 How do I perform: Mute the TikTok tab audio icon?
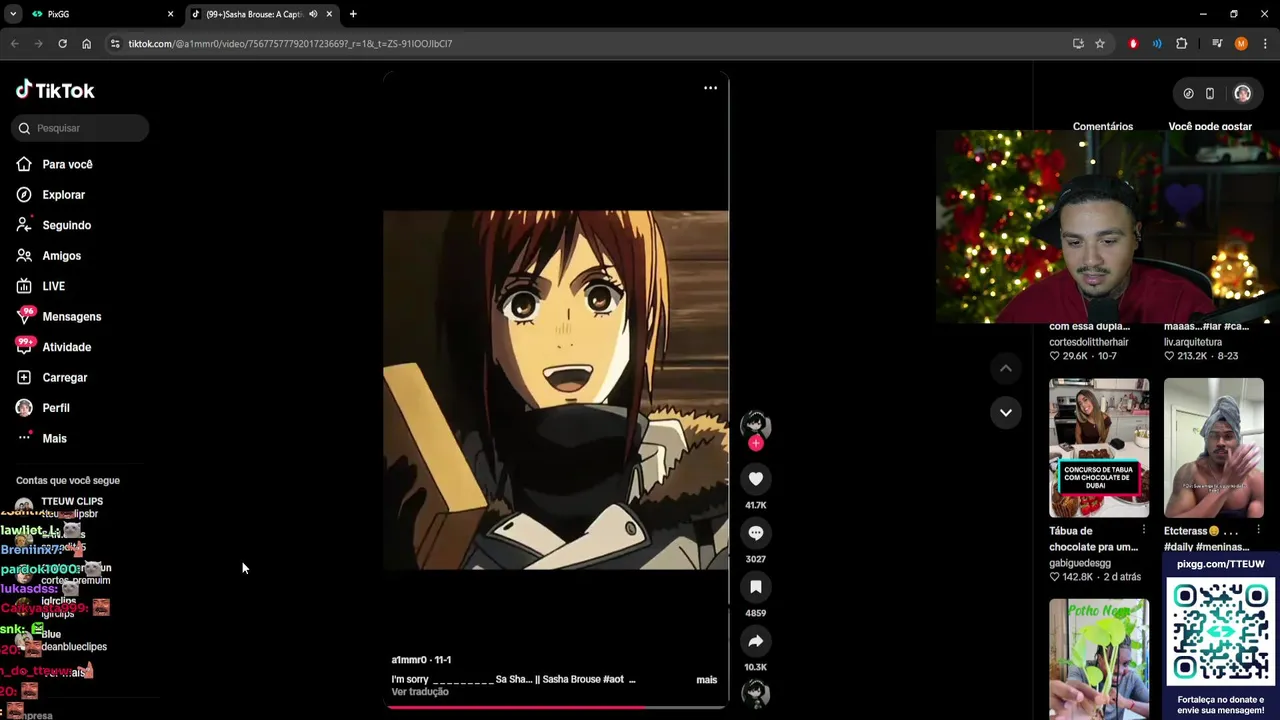(x=313, y=14)
